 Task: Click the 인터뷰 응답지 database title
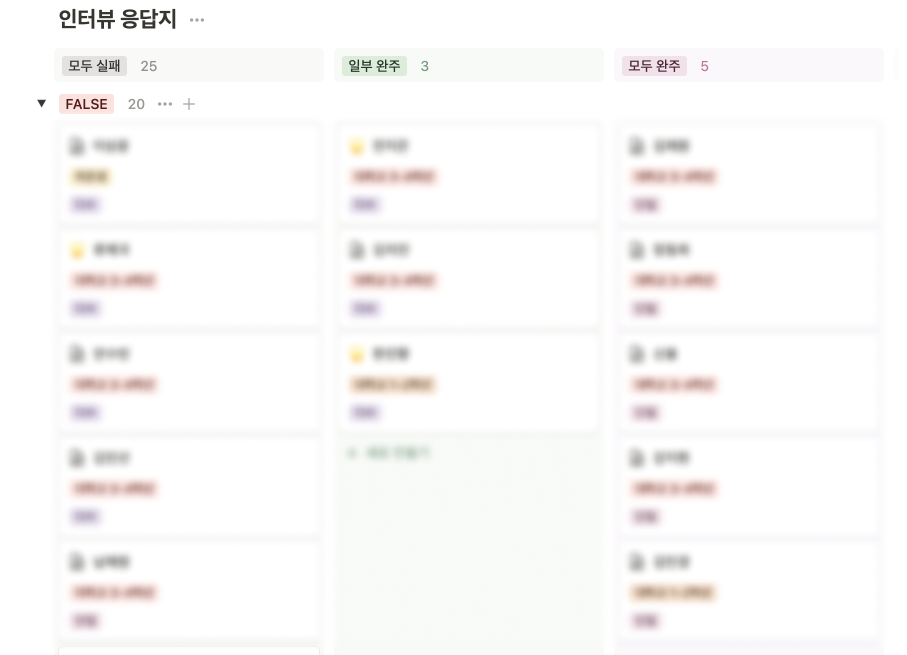coord(117,19)
